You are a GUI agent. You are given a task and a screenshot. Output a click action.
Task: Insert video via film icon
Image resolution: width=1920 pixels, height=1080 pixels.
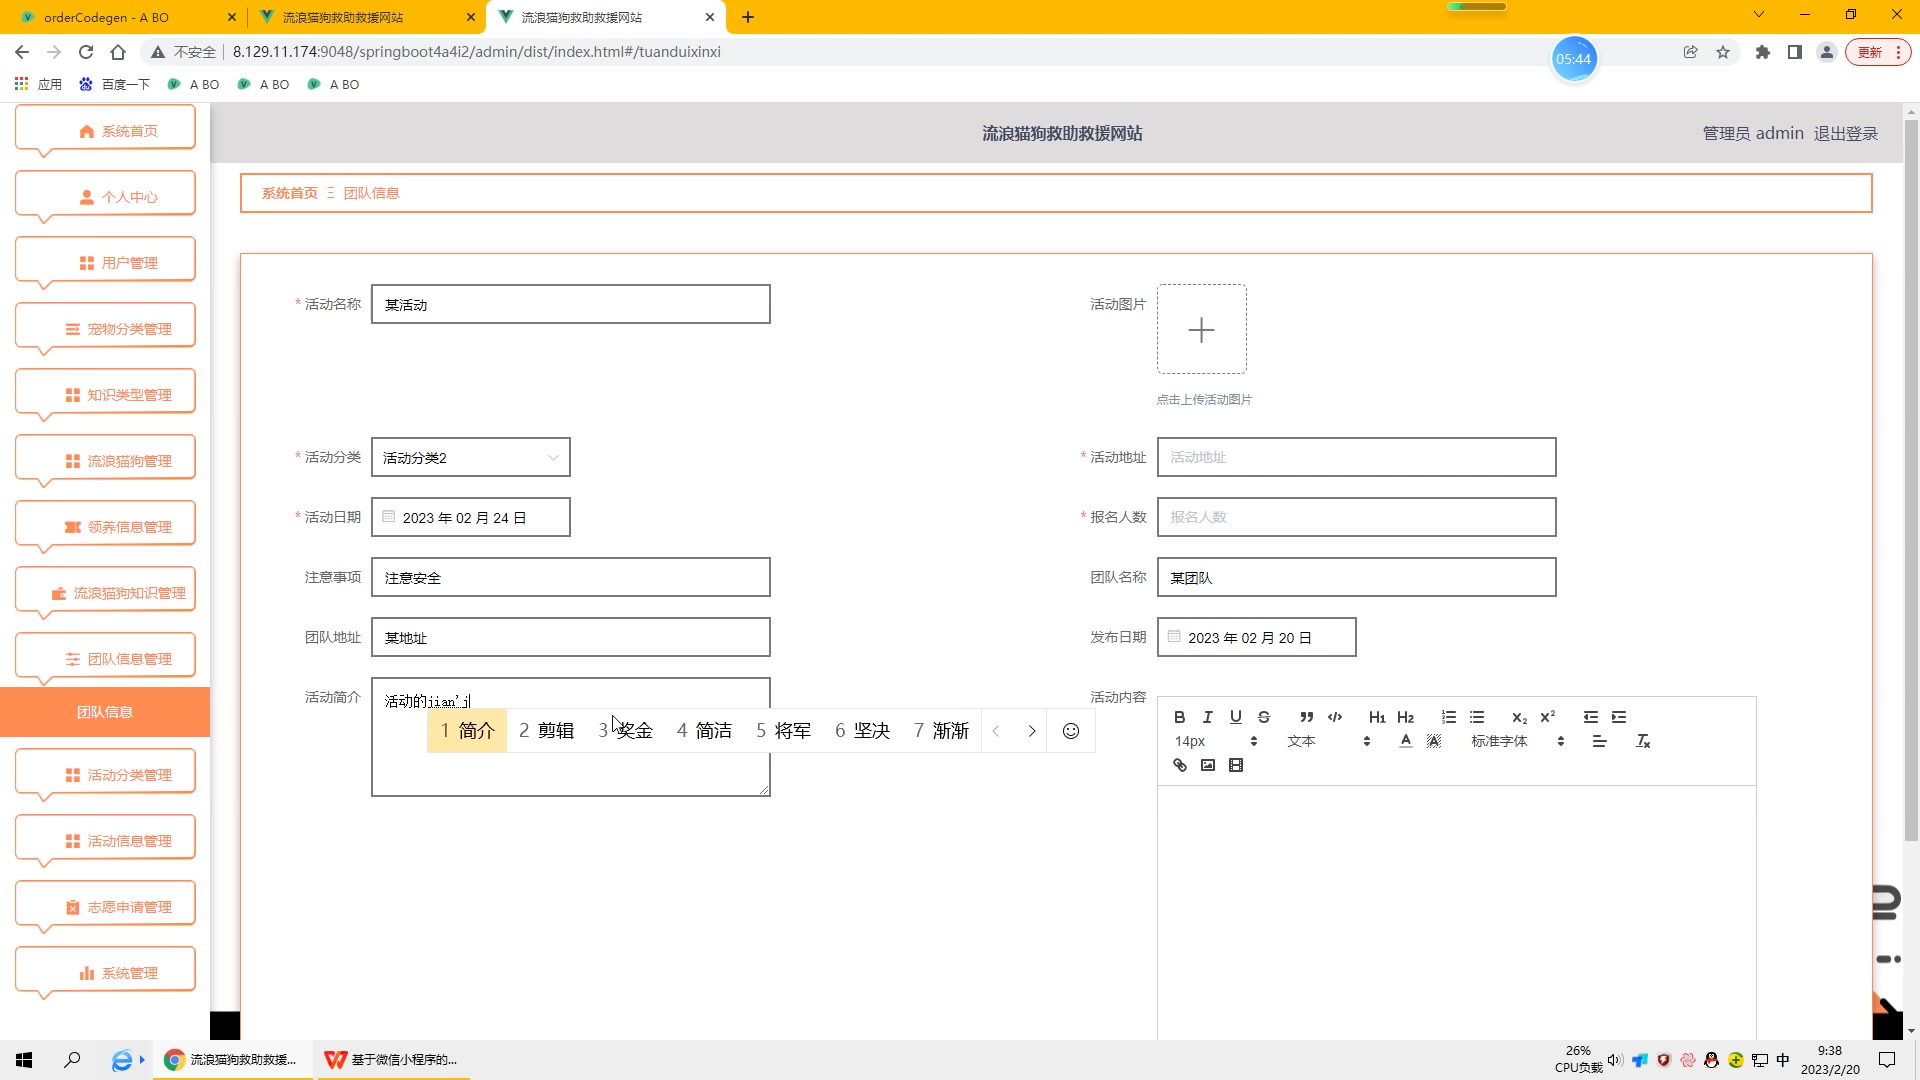pyautogui.click(x=1236, y=765)
